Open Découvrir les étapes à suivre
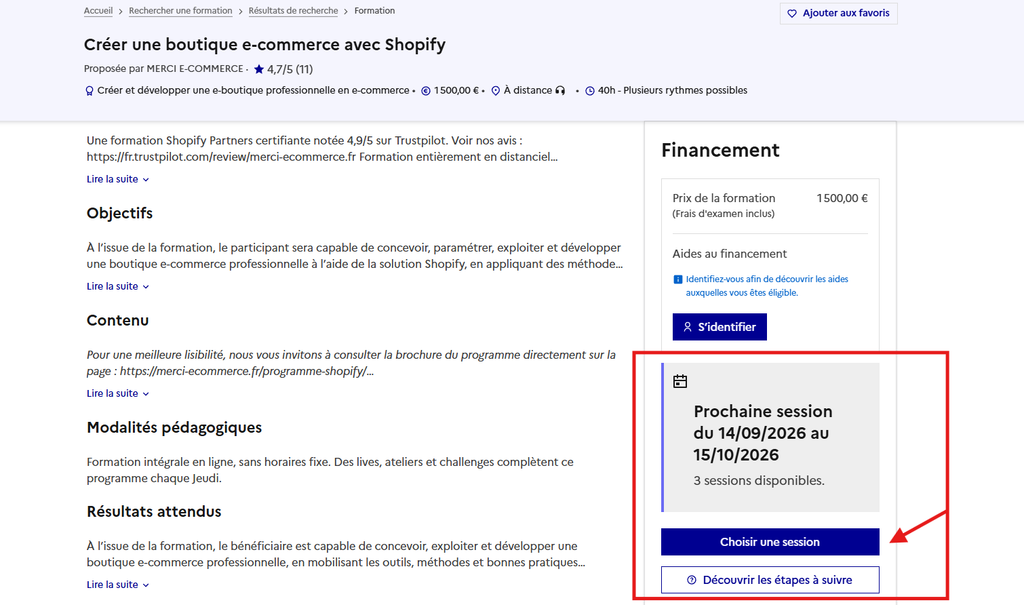1024x605 pixels. click(x=770, y=580)
